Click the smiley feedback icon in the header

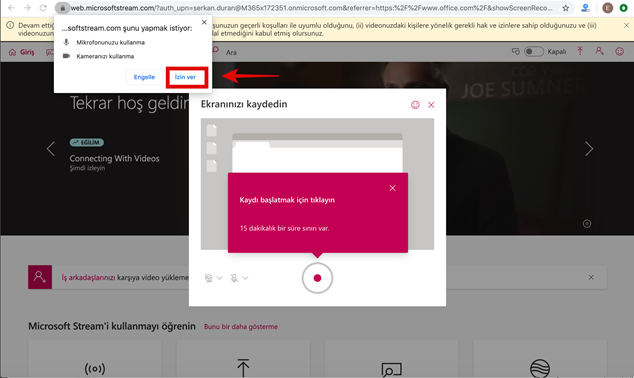(619, 51)
